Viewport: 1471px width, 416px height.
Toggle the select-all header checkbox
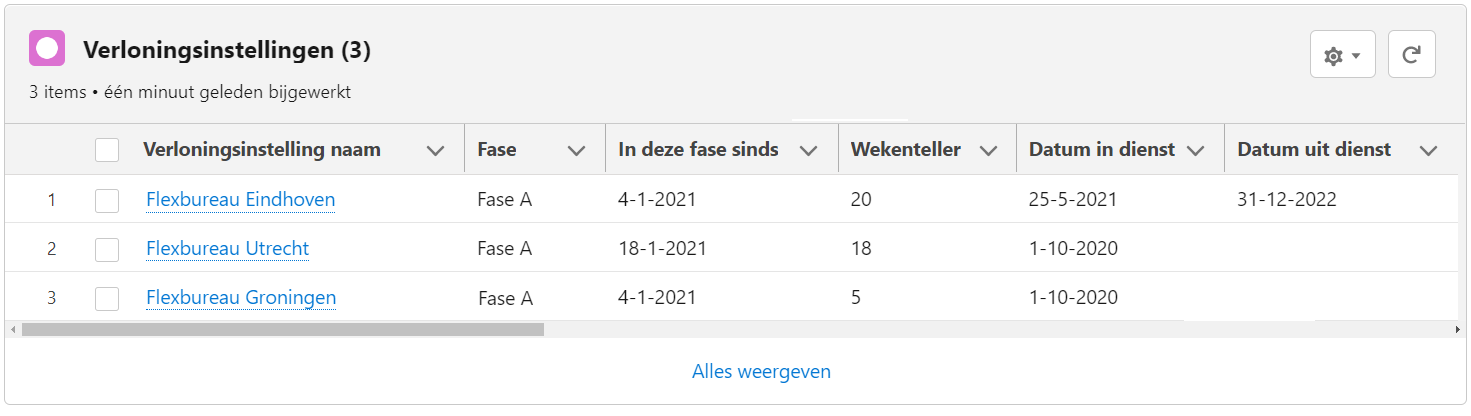point(107,150)
